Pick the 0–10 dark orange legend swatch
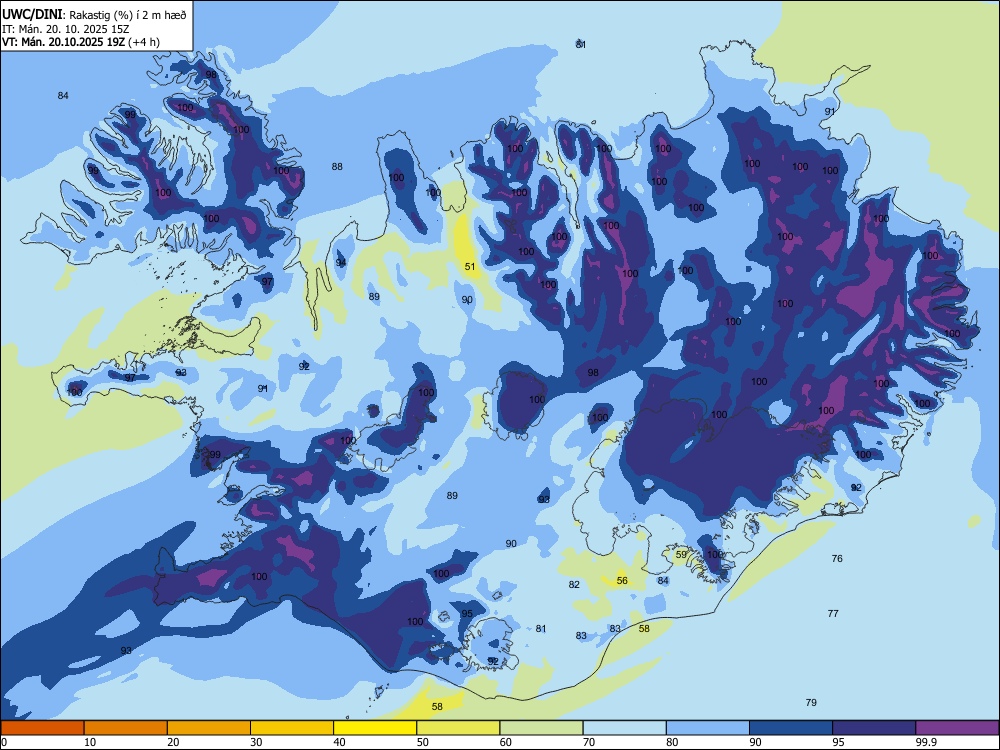The height and width of the screenshot is (750, 1000). pyautogui.click(x=42, y=728)
